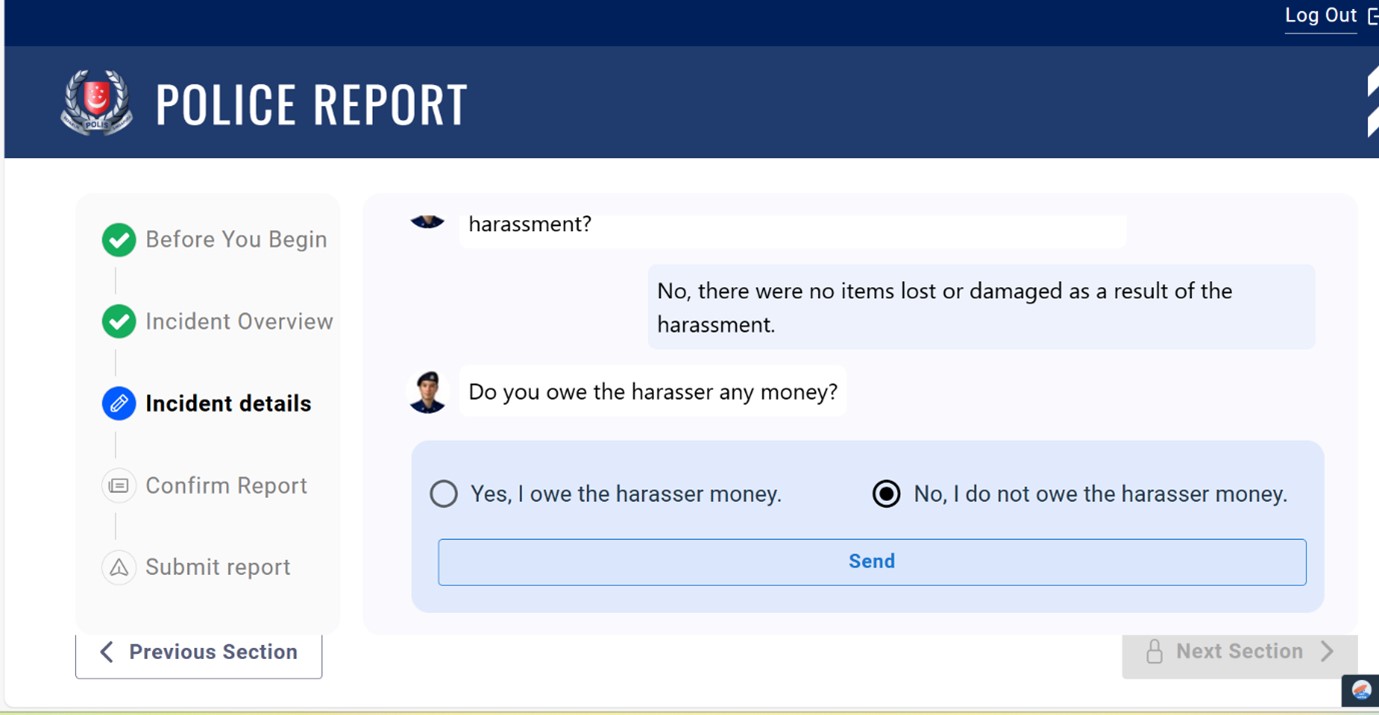
Task: Open the Incident details step in the sidebar
Action: point(226,403)
